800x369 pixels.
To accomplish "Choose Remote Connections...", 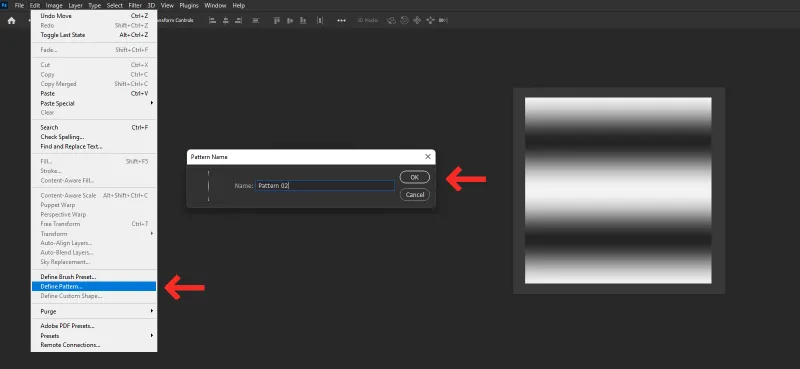I will pyautogui.click(x=94, y=345).
